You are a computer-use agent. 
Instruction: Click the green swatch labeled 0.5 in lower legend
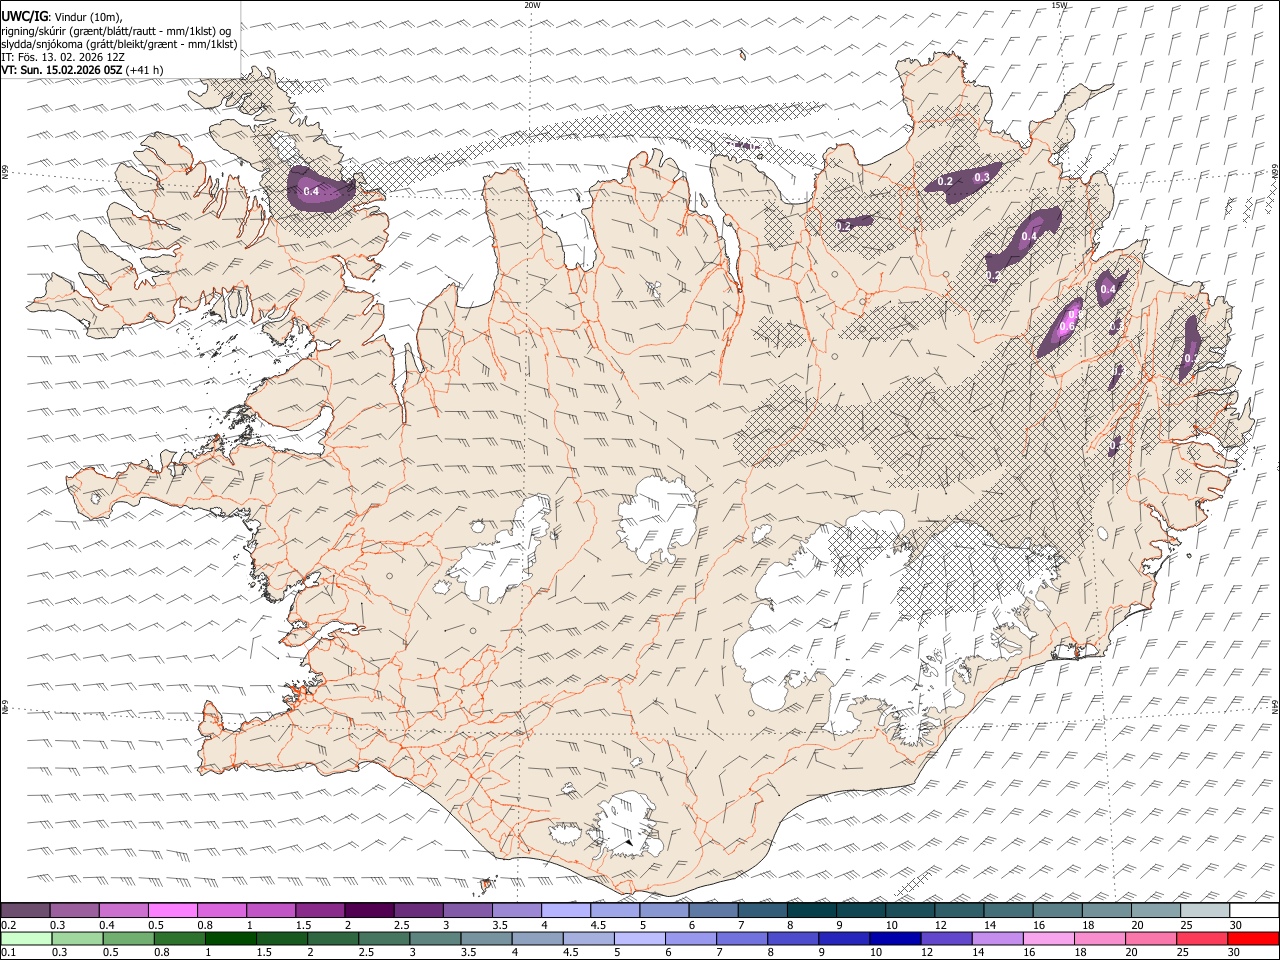128,939
